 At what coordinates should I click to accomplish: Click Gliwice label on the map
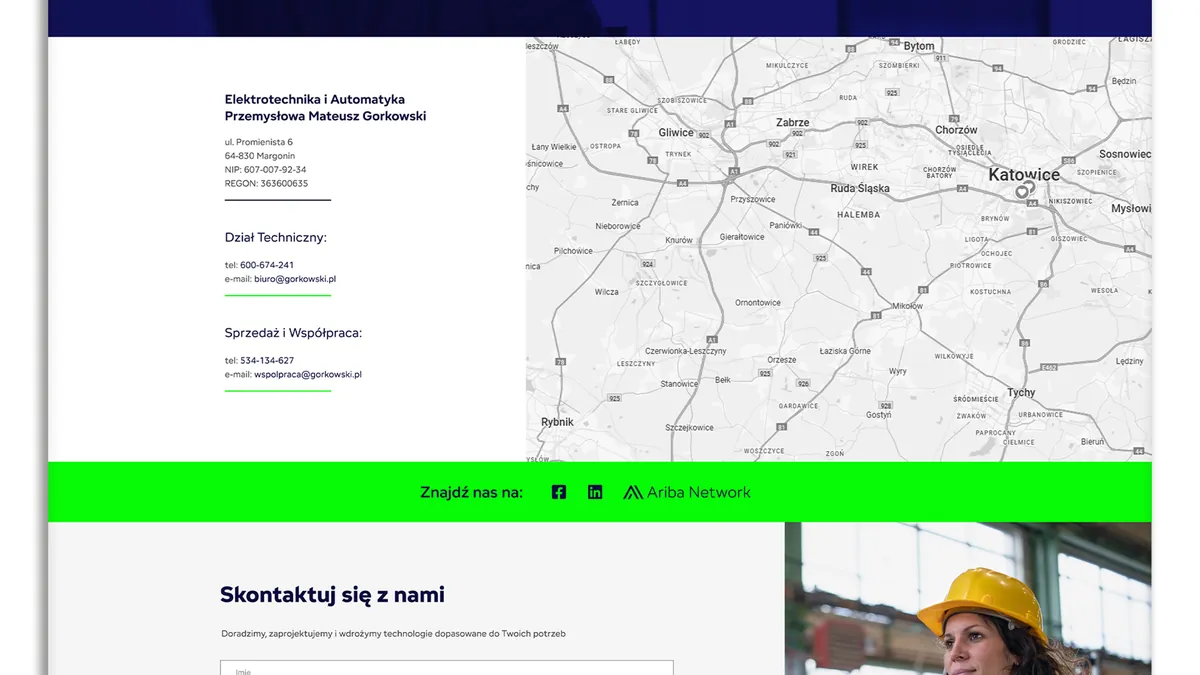point(676,132)
